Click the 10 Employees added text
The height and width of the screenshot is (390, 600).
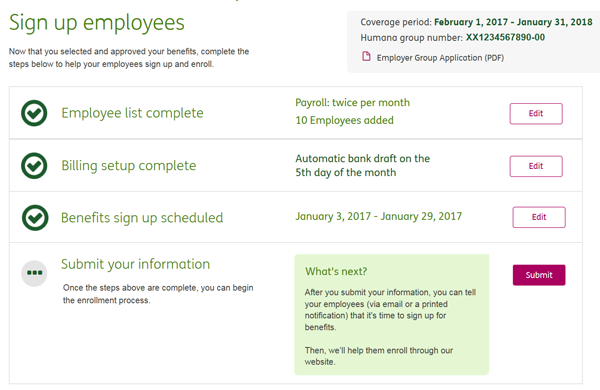click(x=344, y=120)
